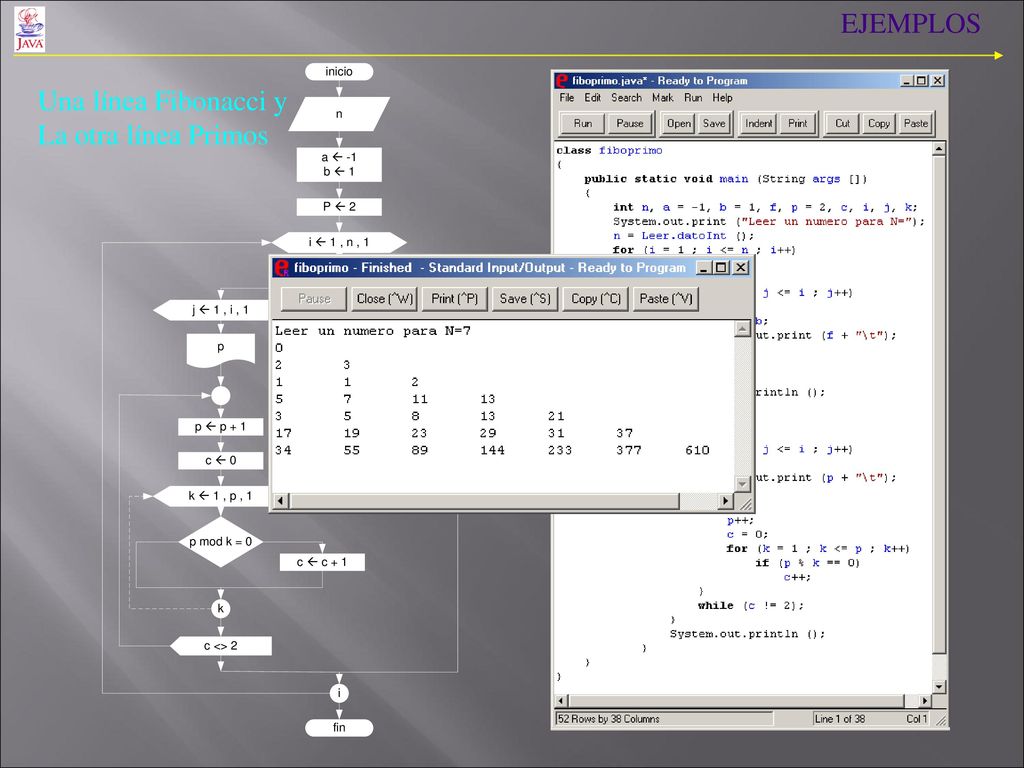Click the editor toolbar Paste button

(916, 123)
